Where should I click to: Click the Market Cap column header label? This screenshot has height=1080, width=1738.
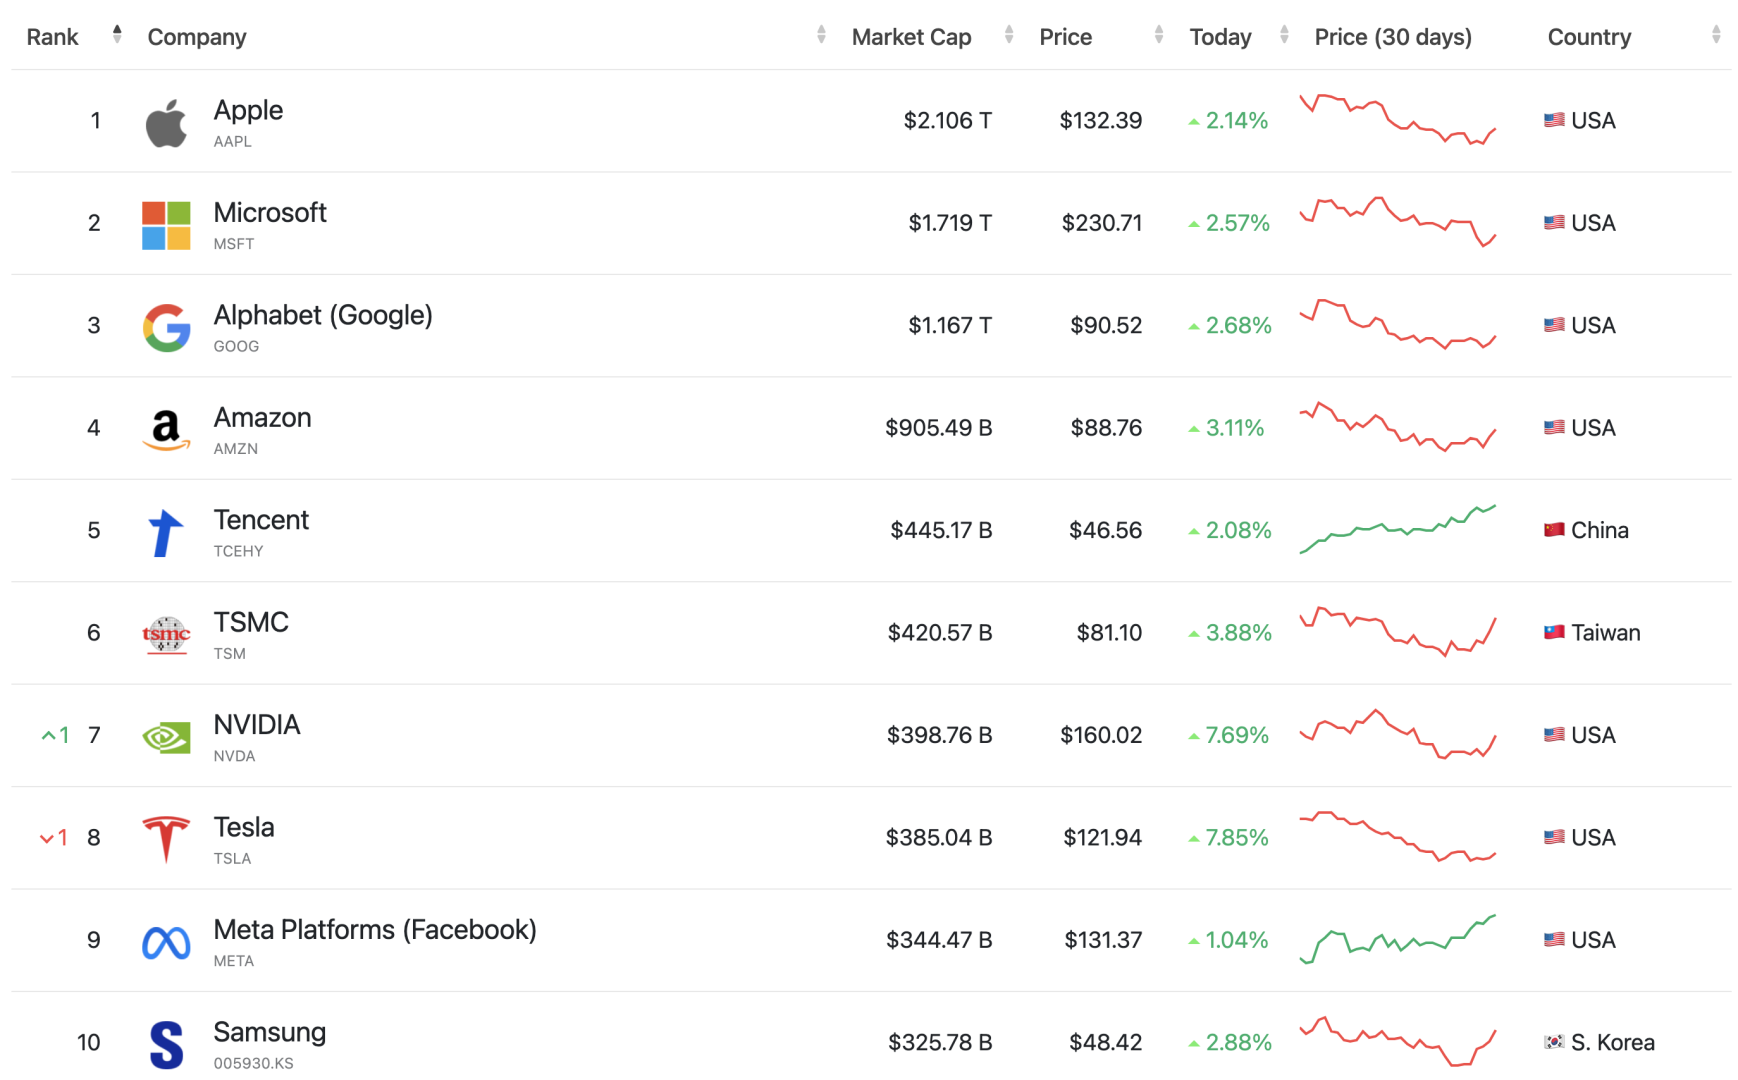click(x=911, y=37)
